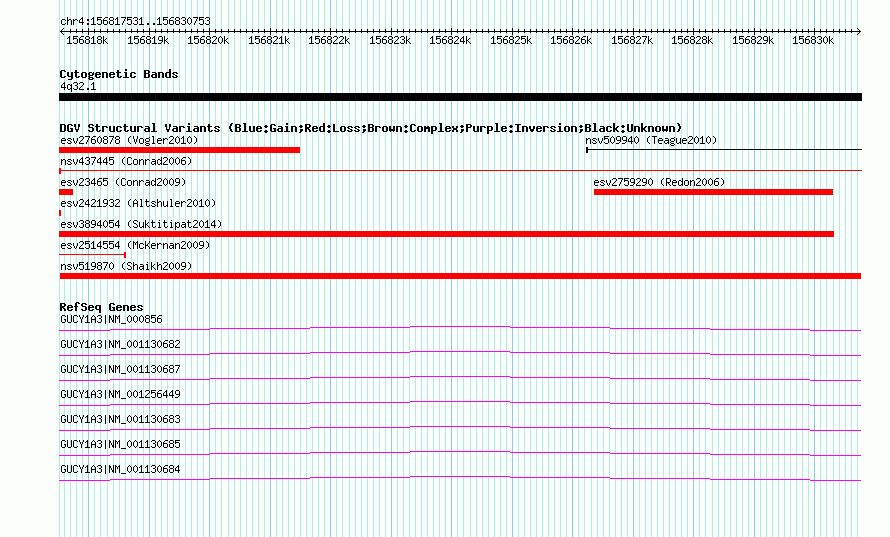
Task: Click the 156830k ruler position
Action: [813, 40]
